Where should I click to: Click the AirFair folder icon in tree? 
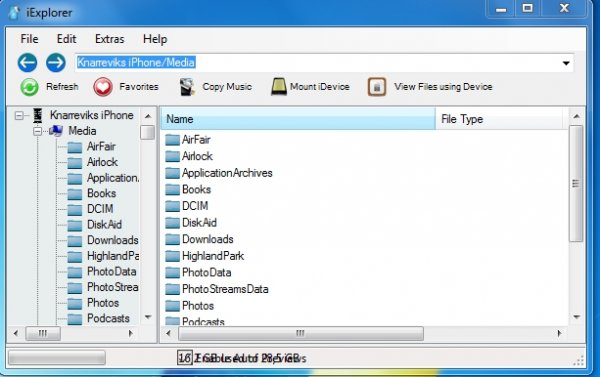point(75,147)
